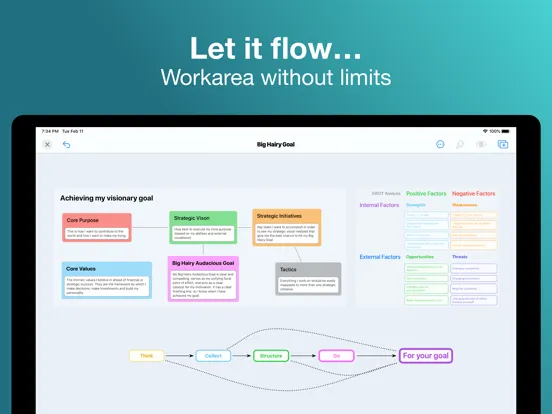The height and width of the screenshot is (414, 552).
Task: Select the Strengths subheading
Action: coord(416,205)
